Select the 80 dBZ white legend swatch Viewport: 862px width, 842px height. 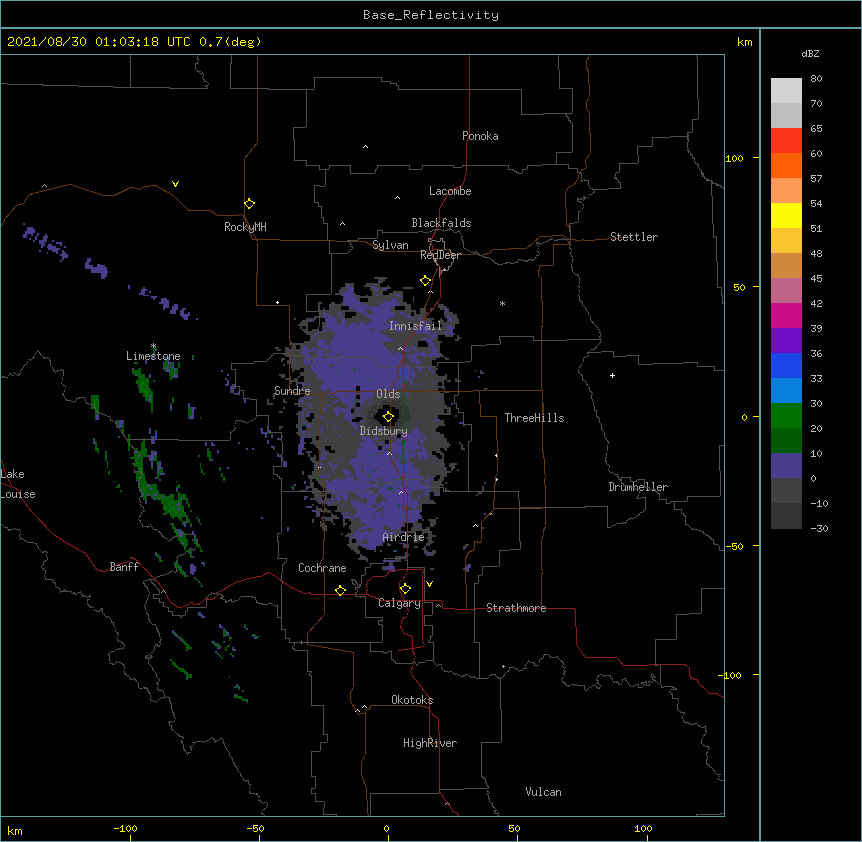click(x=786, y=91)
